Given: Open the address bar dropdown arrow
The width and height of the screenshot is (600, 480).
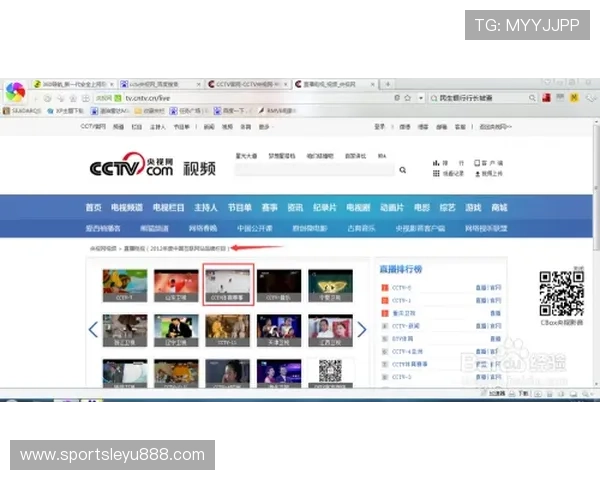Looking at the screenshot, I should pyautogui.click(x=421, y=98).
